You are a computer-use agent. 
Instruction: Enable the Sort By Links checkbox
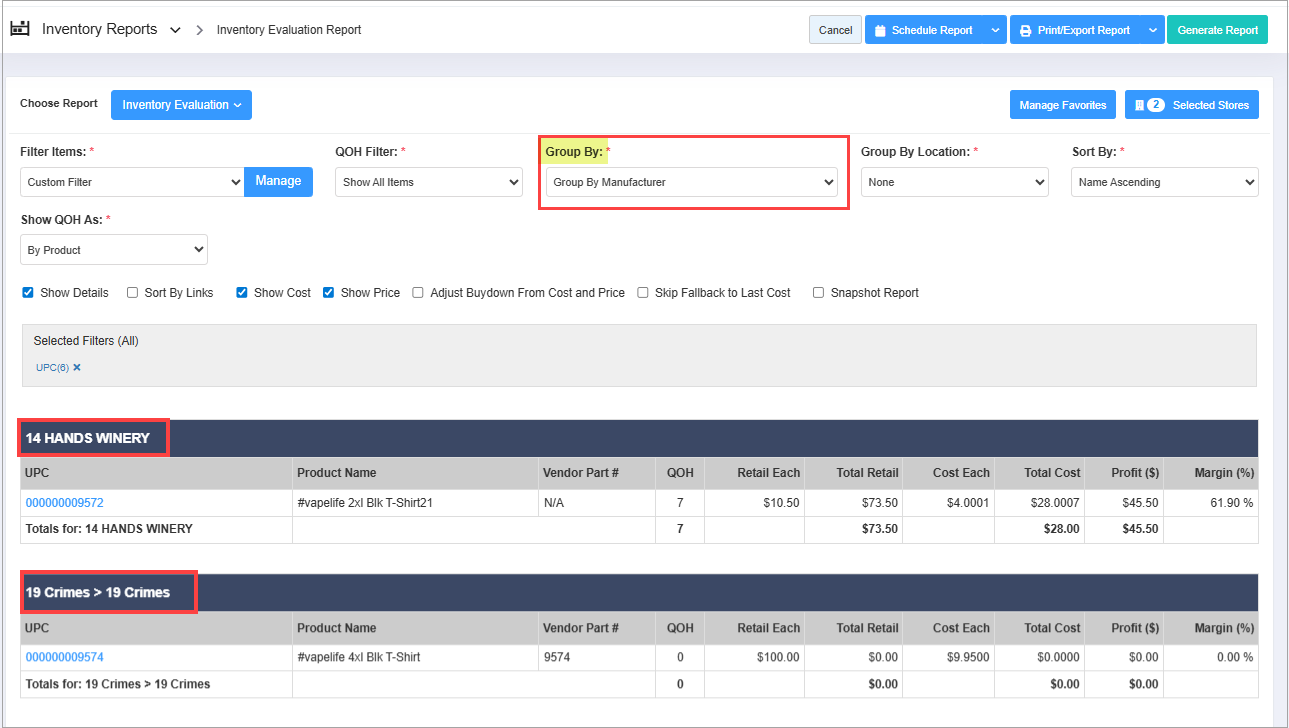click(x=132, y=293)
